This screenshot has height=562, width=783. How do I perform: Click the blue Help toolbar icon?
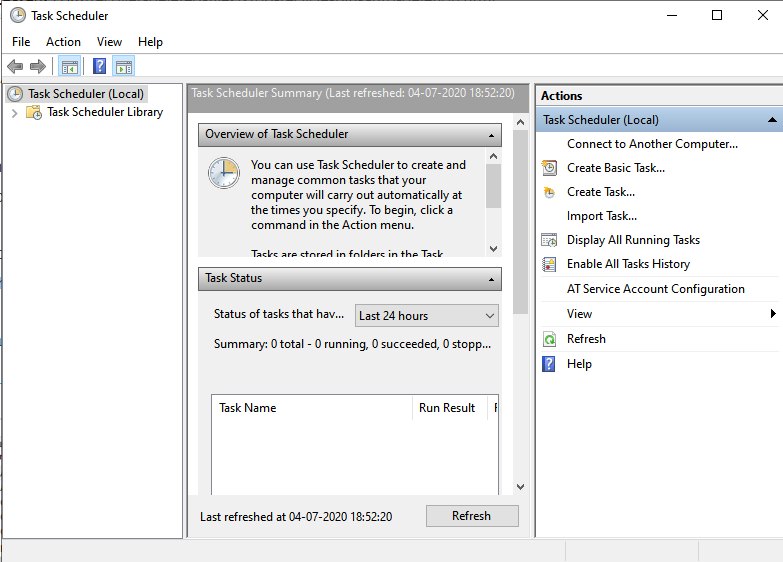[x=99, y=67]
